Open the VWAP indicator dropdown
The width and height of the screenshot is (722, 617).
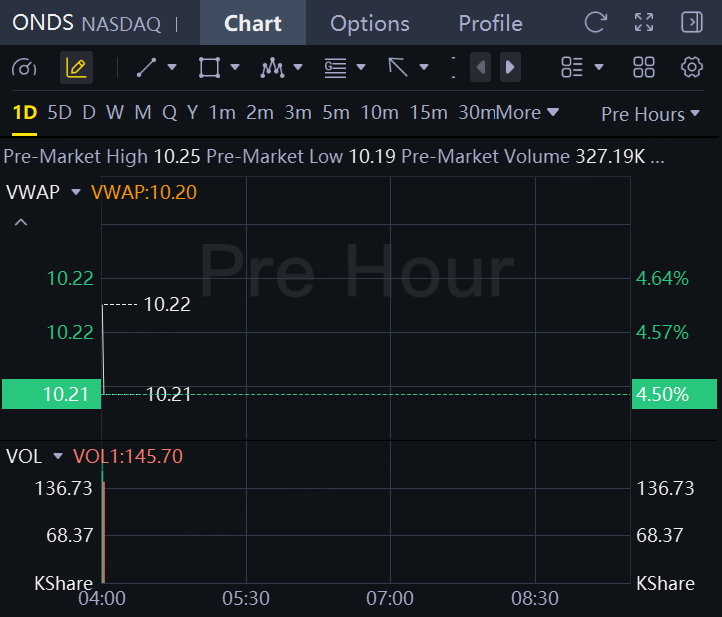click(76, 192)
